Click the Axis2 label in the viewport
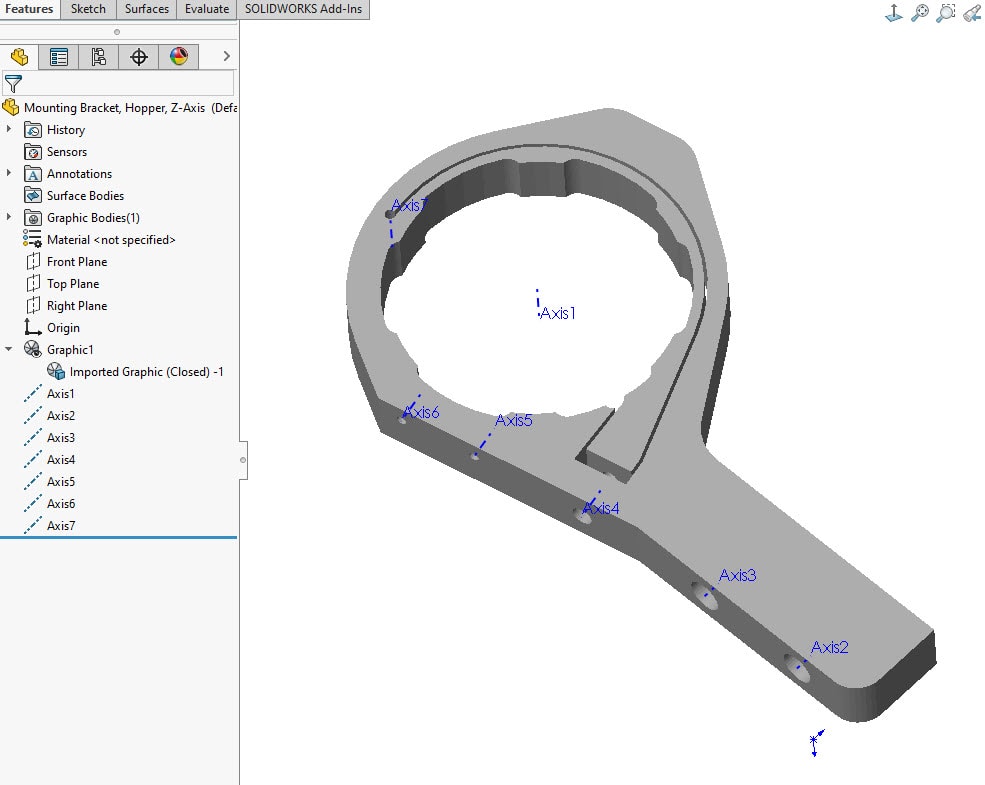The image size is (985, 785). [829, 647]
